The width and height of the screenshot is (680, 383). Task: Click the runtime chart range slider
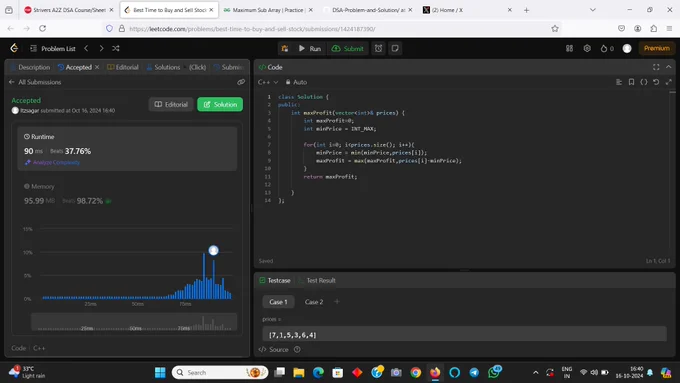[x=134, y=322]
